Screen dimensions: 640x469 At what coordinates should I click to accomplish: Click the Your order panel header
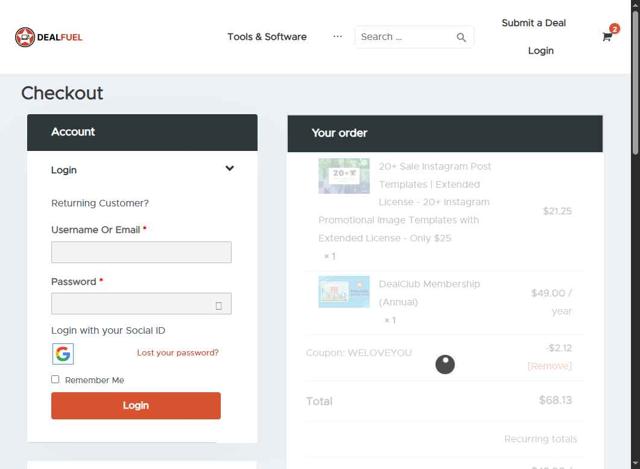[445, 133]
